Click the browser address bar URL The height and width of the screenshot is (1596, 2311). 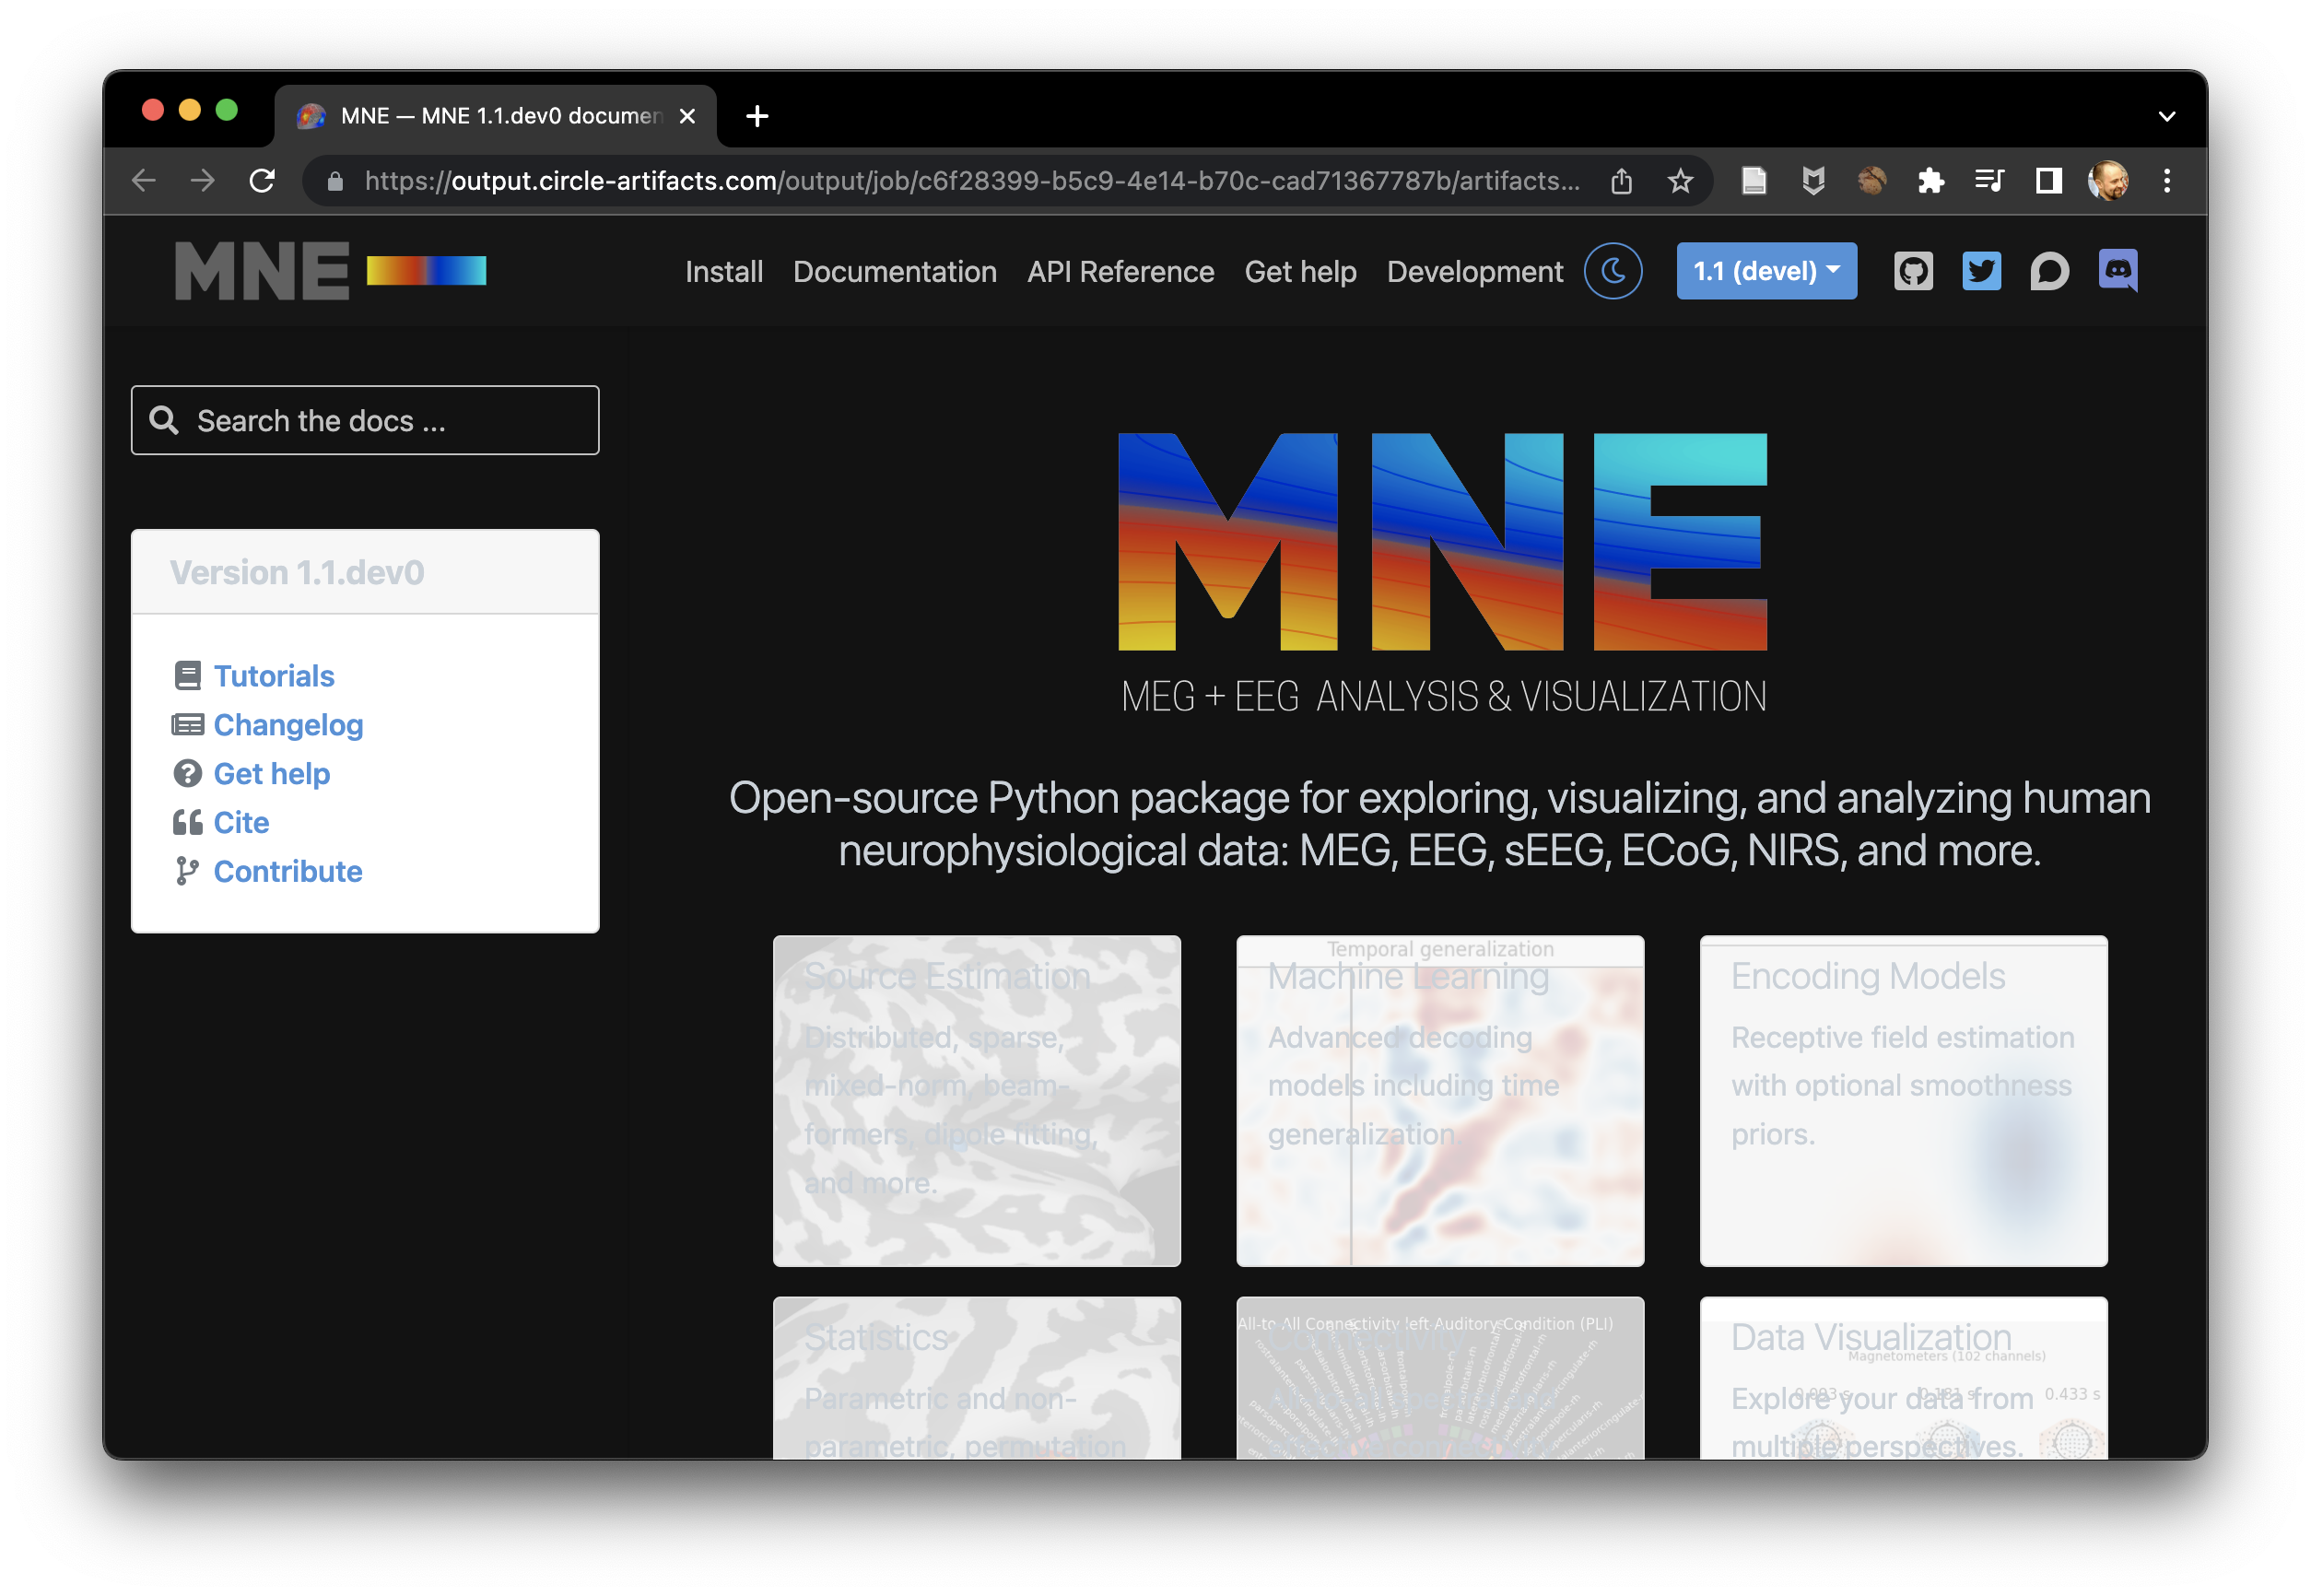[x=971, y=181]
